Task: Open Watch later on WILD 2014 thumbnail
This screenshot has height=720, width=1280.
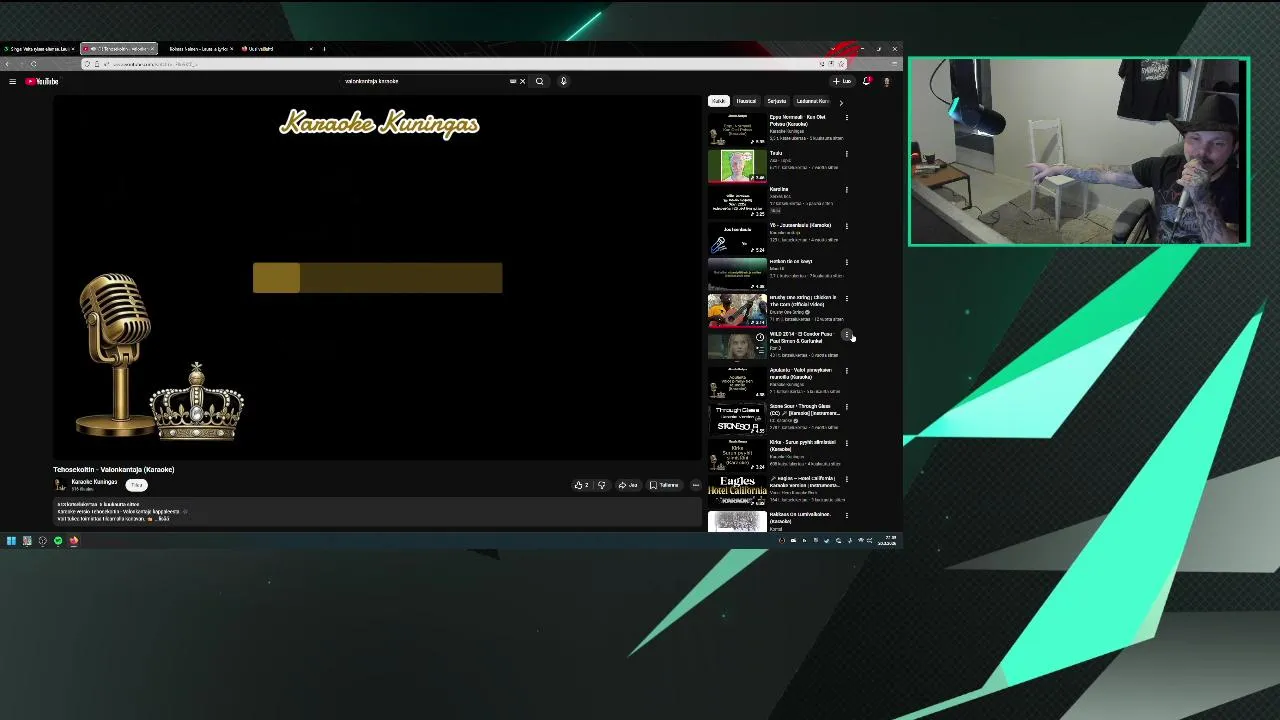Action: [760, 338]
